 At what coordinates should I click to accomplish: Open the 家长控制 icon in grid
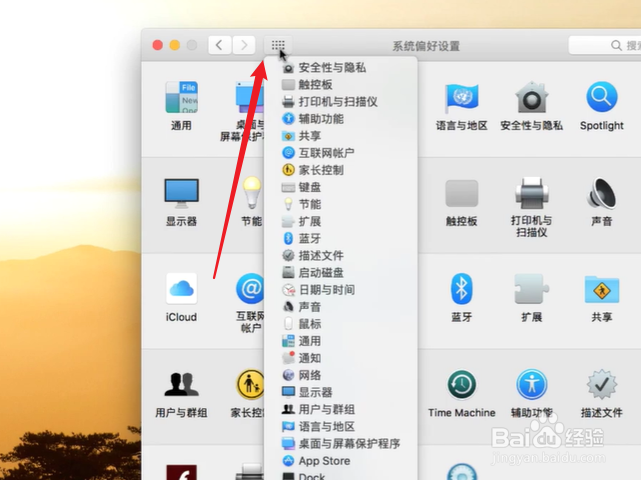[x=250, y=384]
